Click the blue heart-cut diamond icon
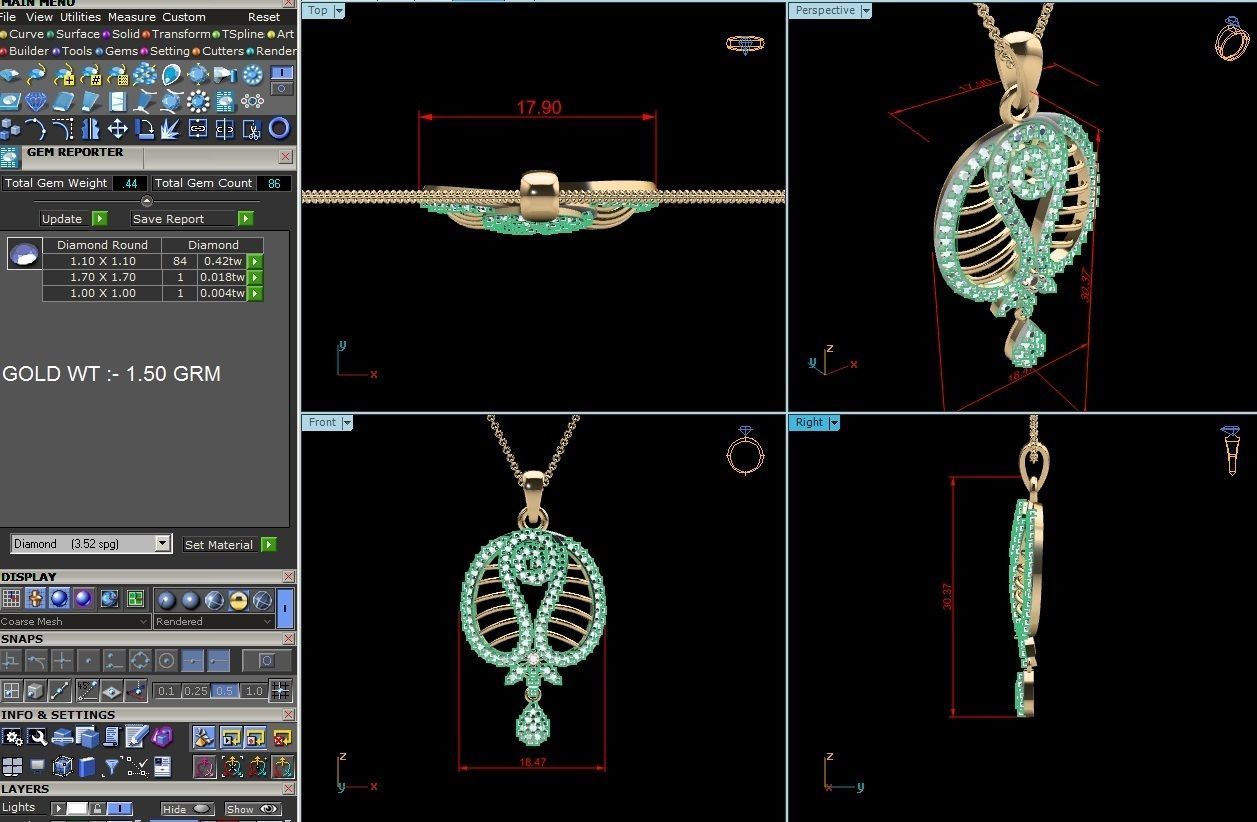Screen dimensions: 1257x822 coord(36,102)
